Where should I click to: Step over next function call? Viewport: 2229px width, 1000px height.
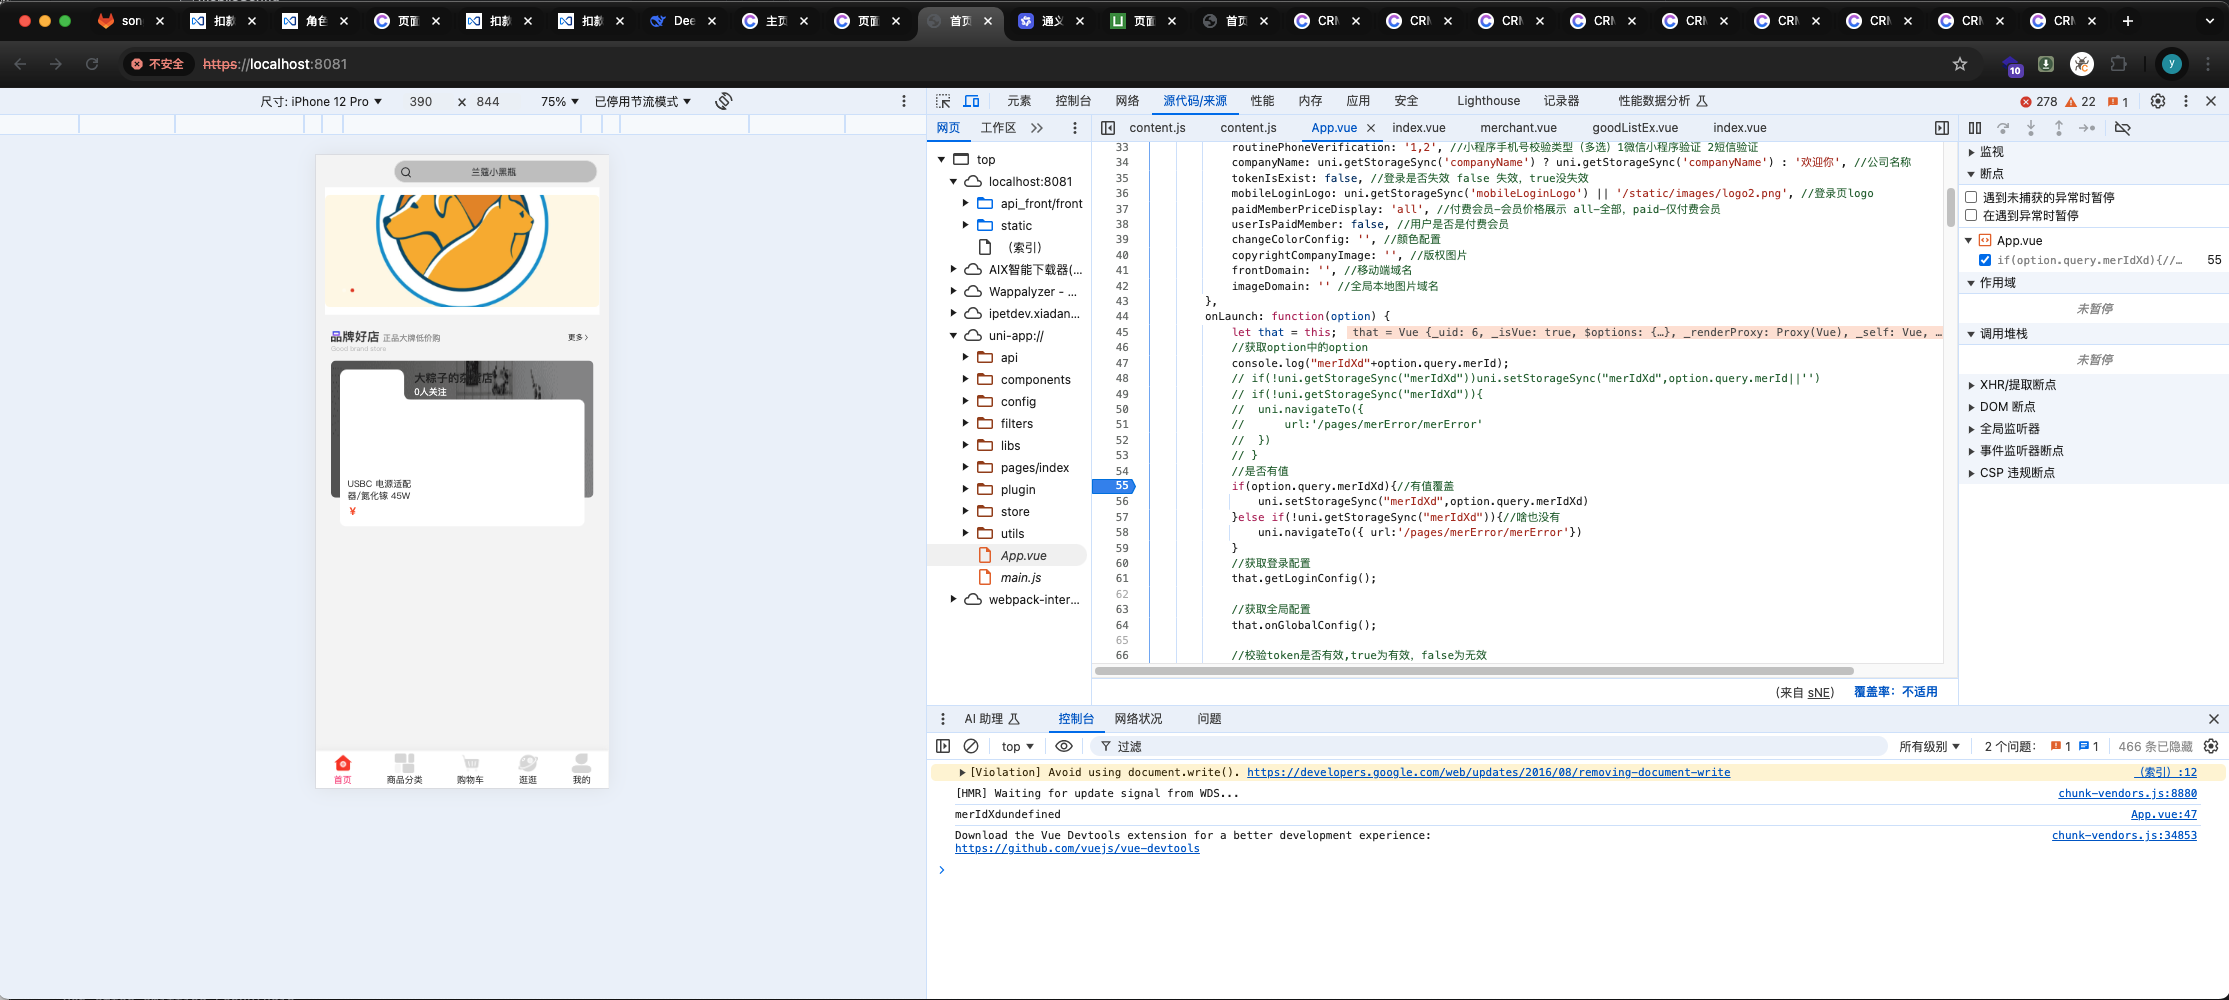[2003, 128]
